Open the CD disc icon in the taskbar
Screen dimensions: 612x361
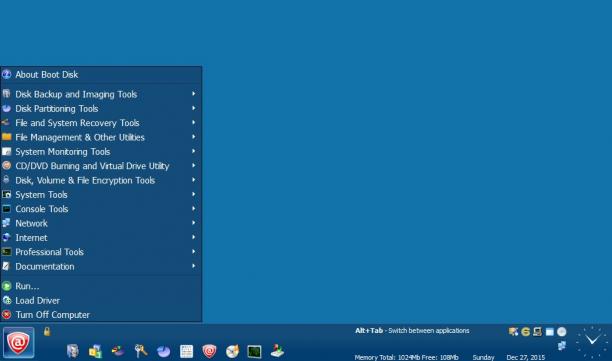232,351
